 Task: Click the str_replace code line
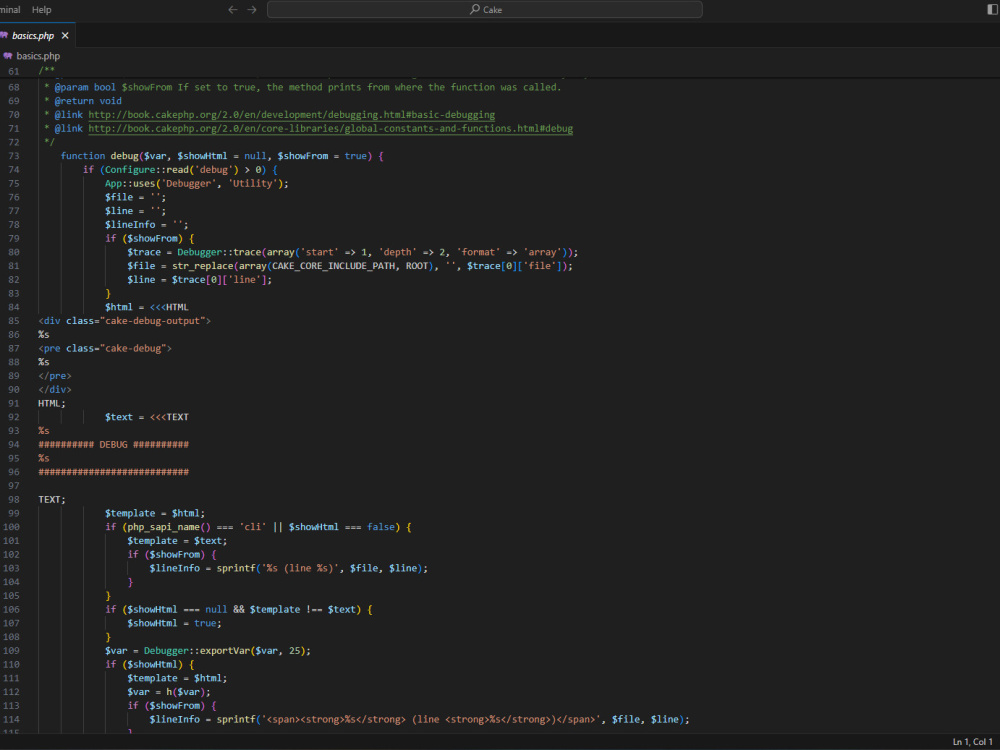point(349,266)
